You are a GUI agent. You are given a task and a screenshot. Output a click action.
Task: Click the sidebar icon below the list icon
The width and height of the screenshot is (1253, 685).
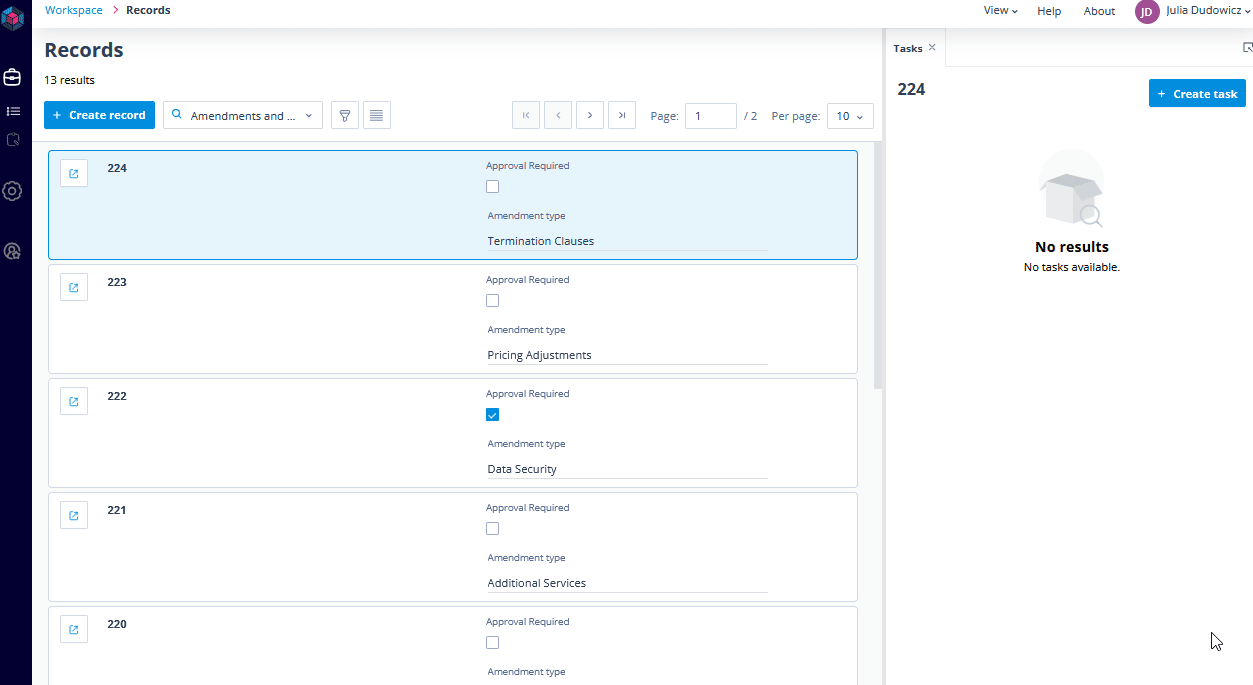point(13,140)
